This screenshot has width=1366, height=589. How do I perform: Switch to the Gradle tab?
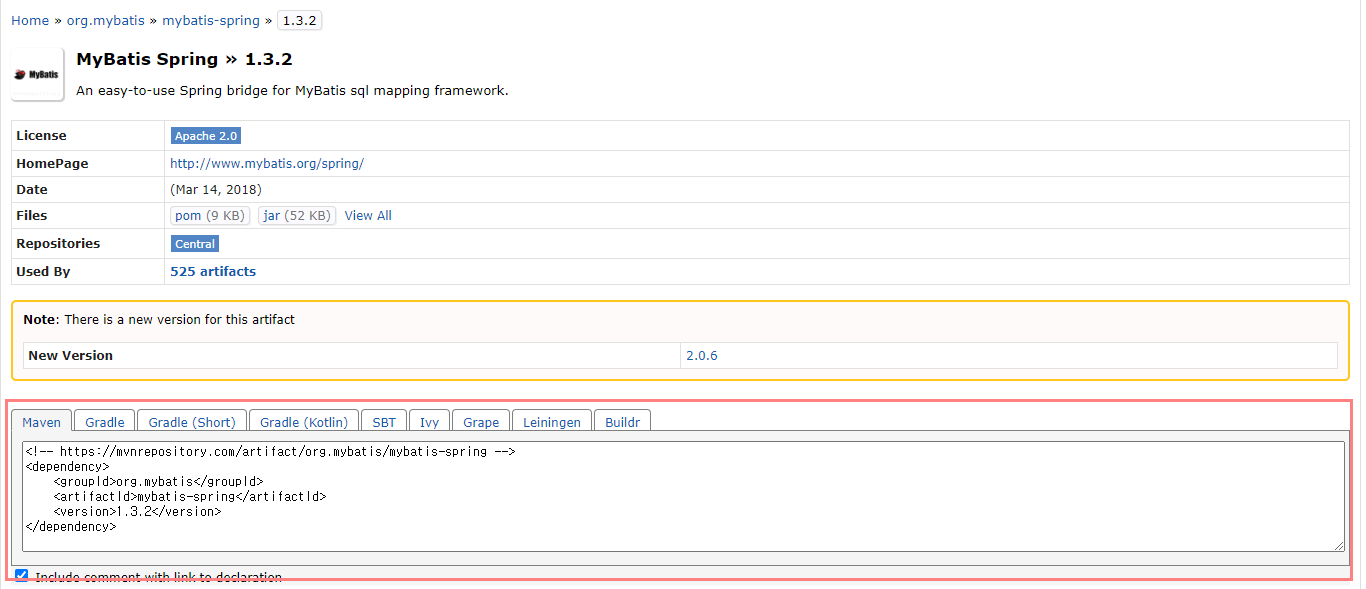(105, 422)
